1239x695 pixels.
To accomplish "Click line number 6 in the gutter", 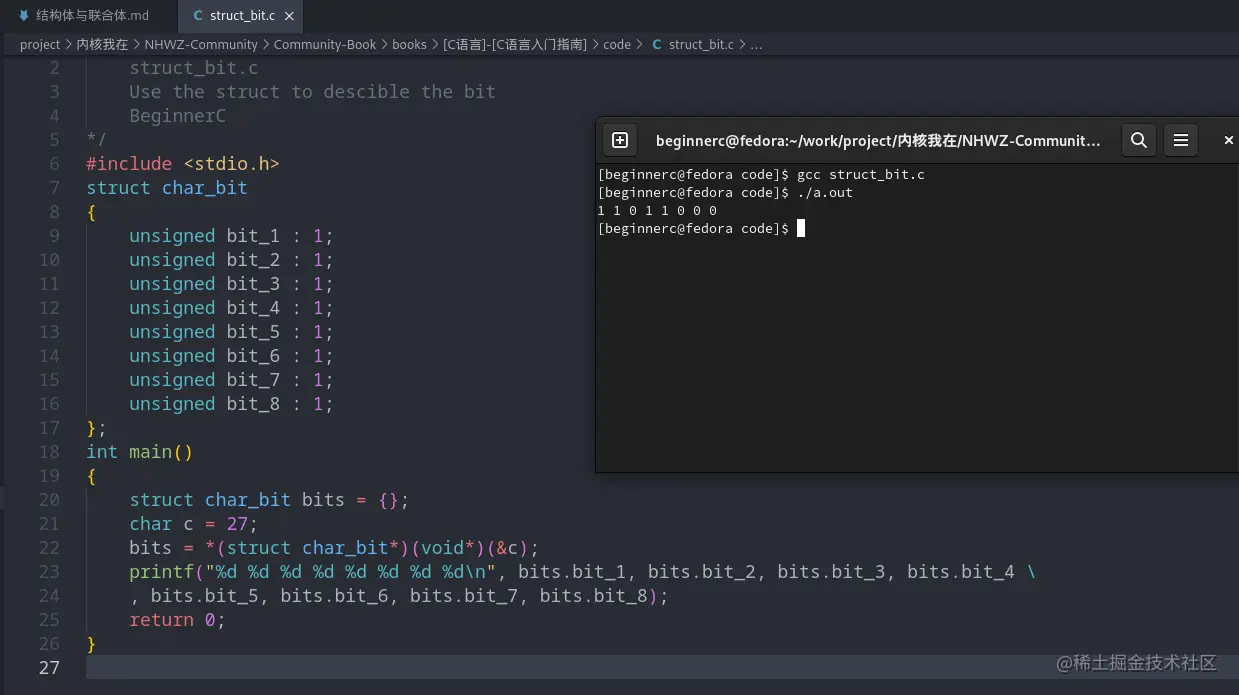I will (x=54, y=164).
